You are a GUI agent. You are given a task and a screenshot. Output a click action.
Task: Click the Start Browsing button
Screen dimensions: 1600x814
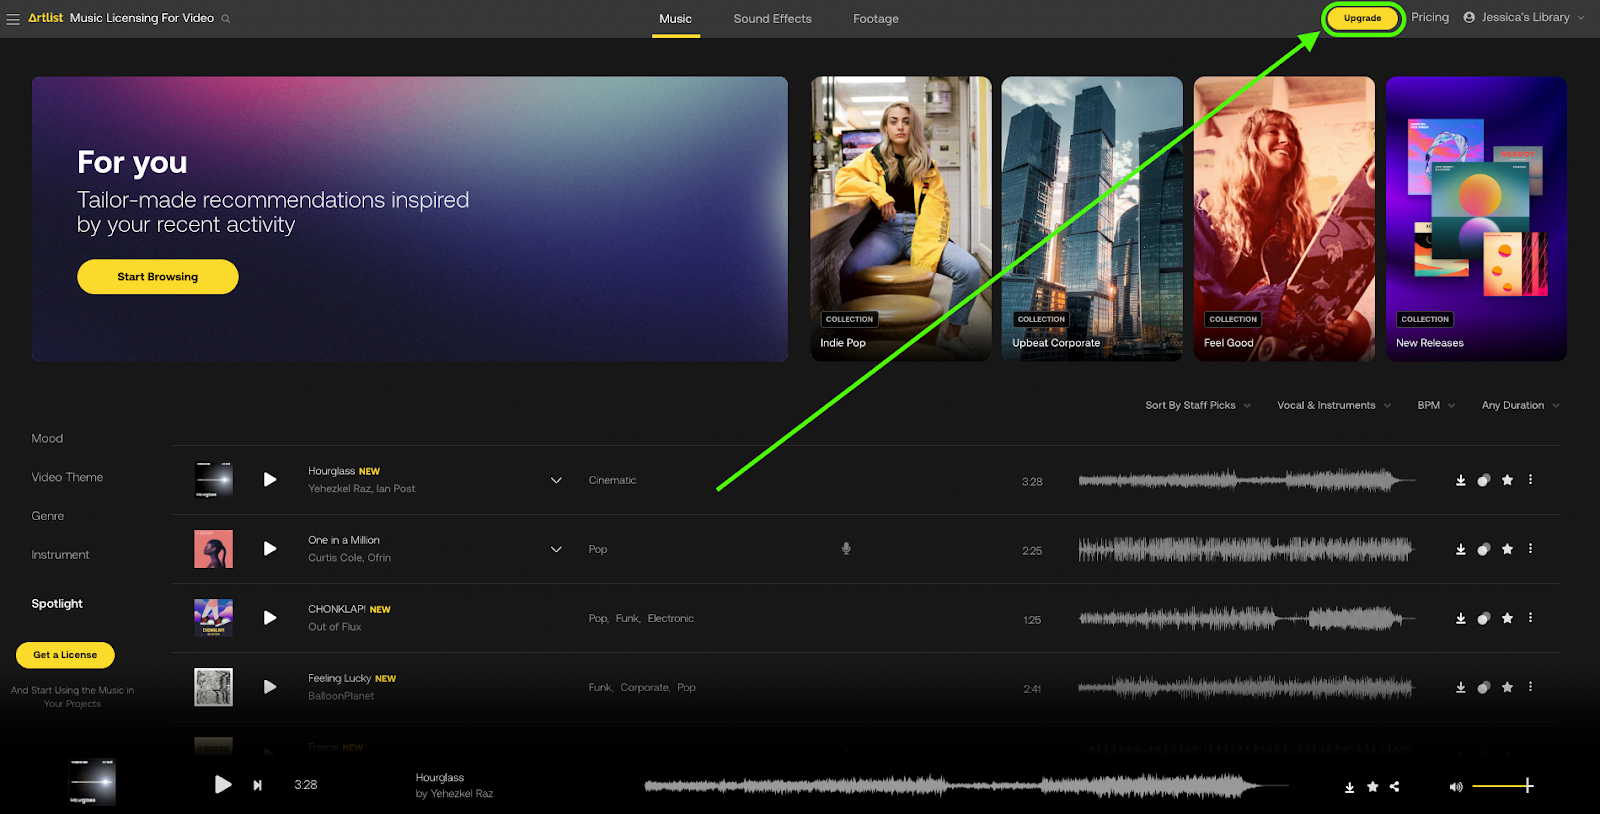[158, 277]
